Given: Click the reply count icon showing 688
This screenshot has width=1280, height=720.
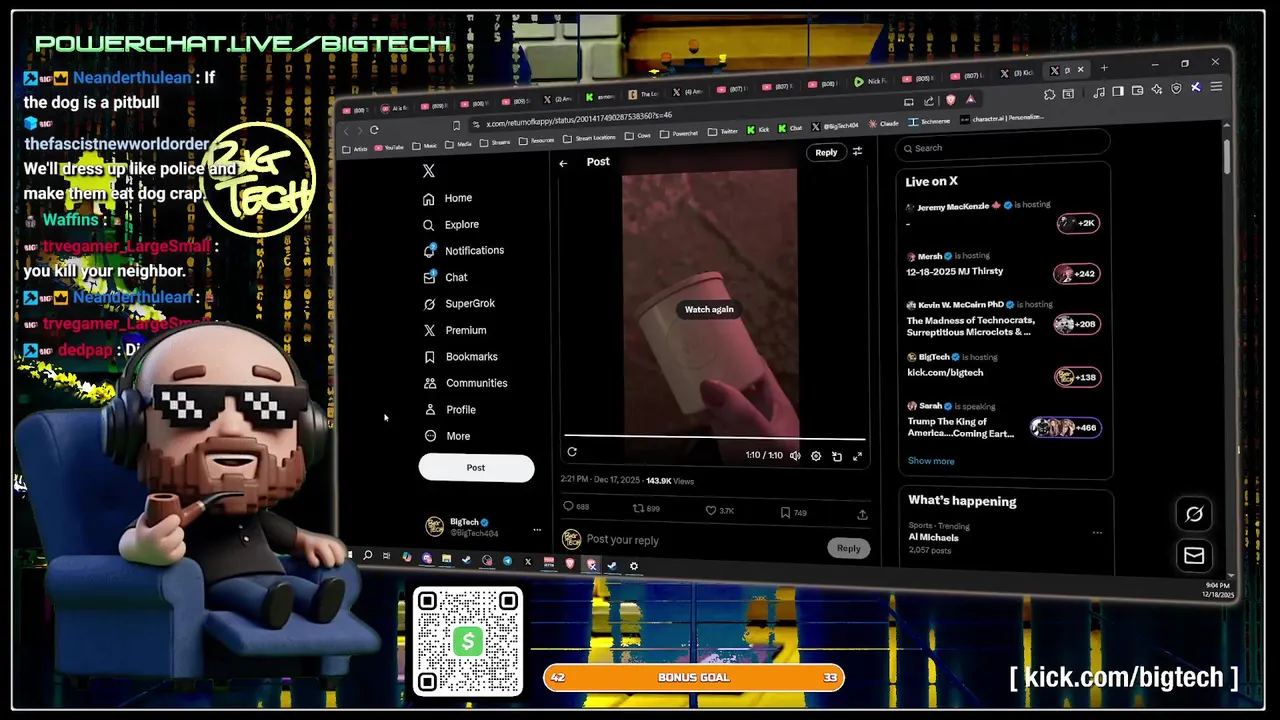Looking at the screenshot, I should click(x=576, y=508).
